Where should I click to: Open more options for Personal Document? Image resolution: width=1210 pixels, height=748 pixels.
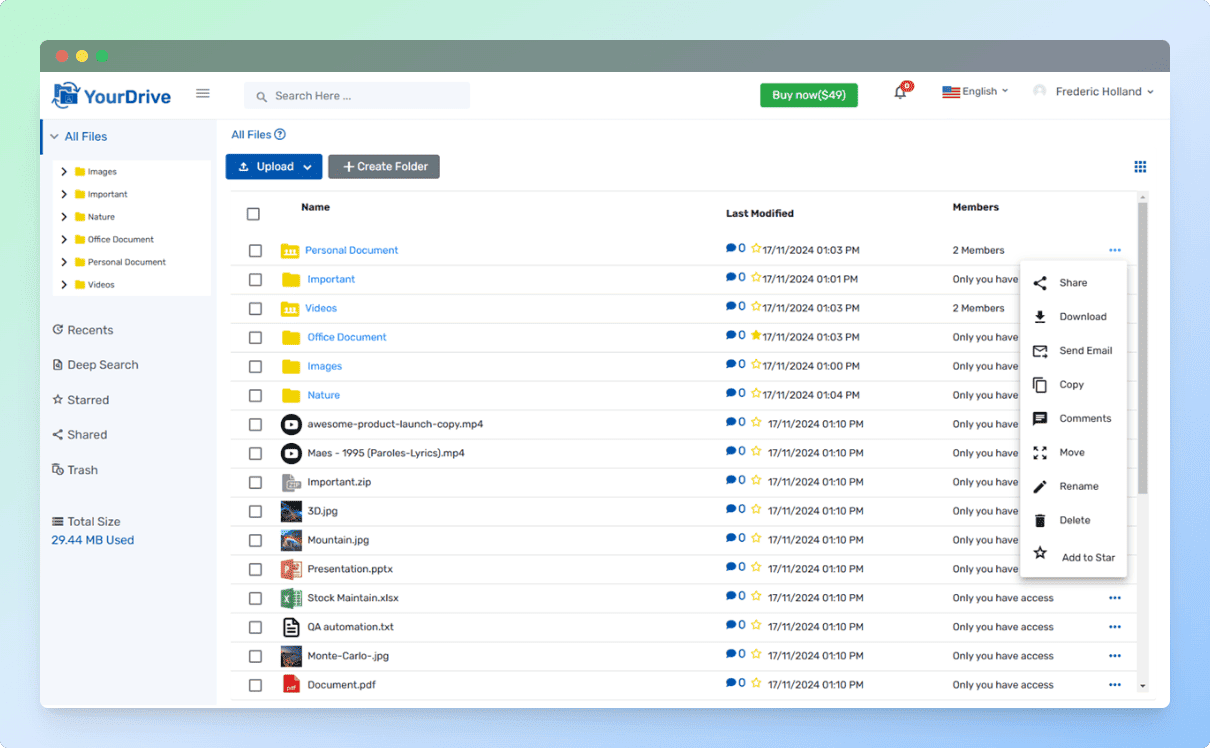point(1115,250)
